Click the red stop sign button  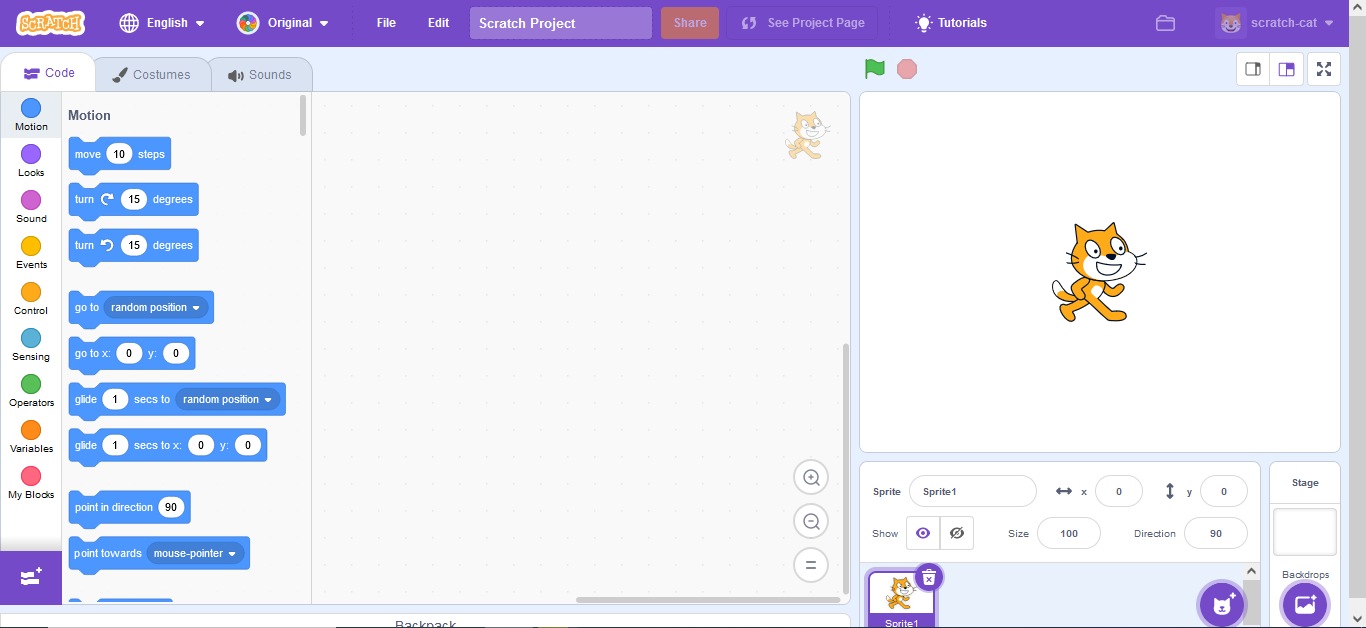pos(907,69)
